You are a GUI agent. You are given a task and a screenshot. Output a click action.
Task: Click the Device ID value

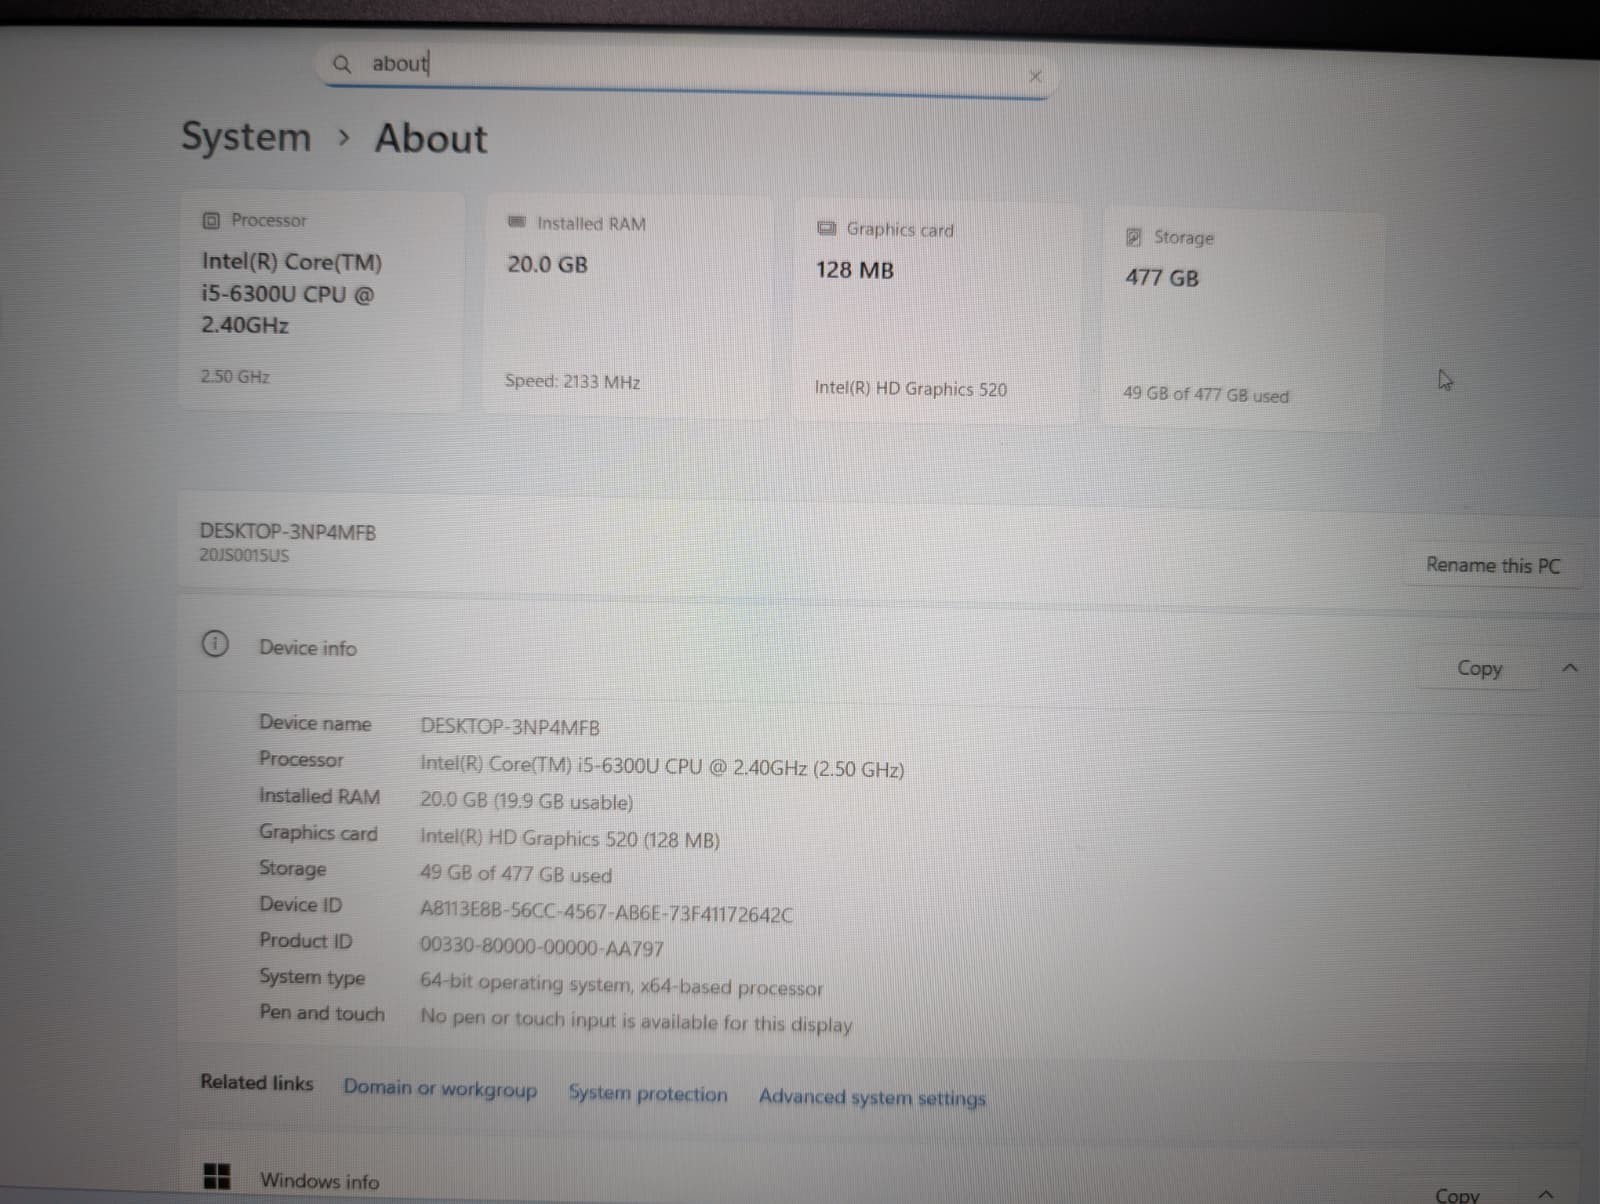pos(606,912)
